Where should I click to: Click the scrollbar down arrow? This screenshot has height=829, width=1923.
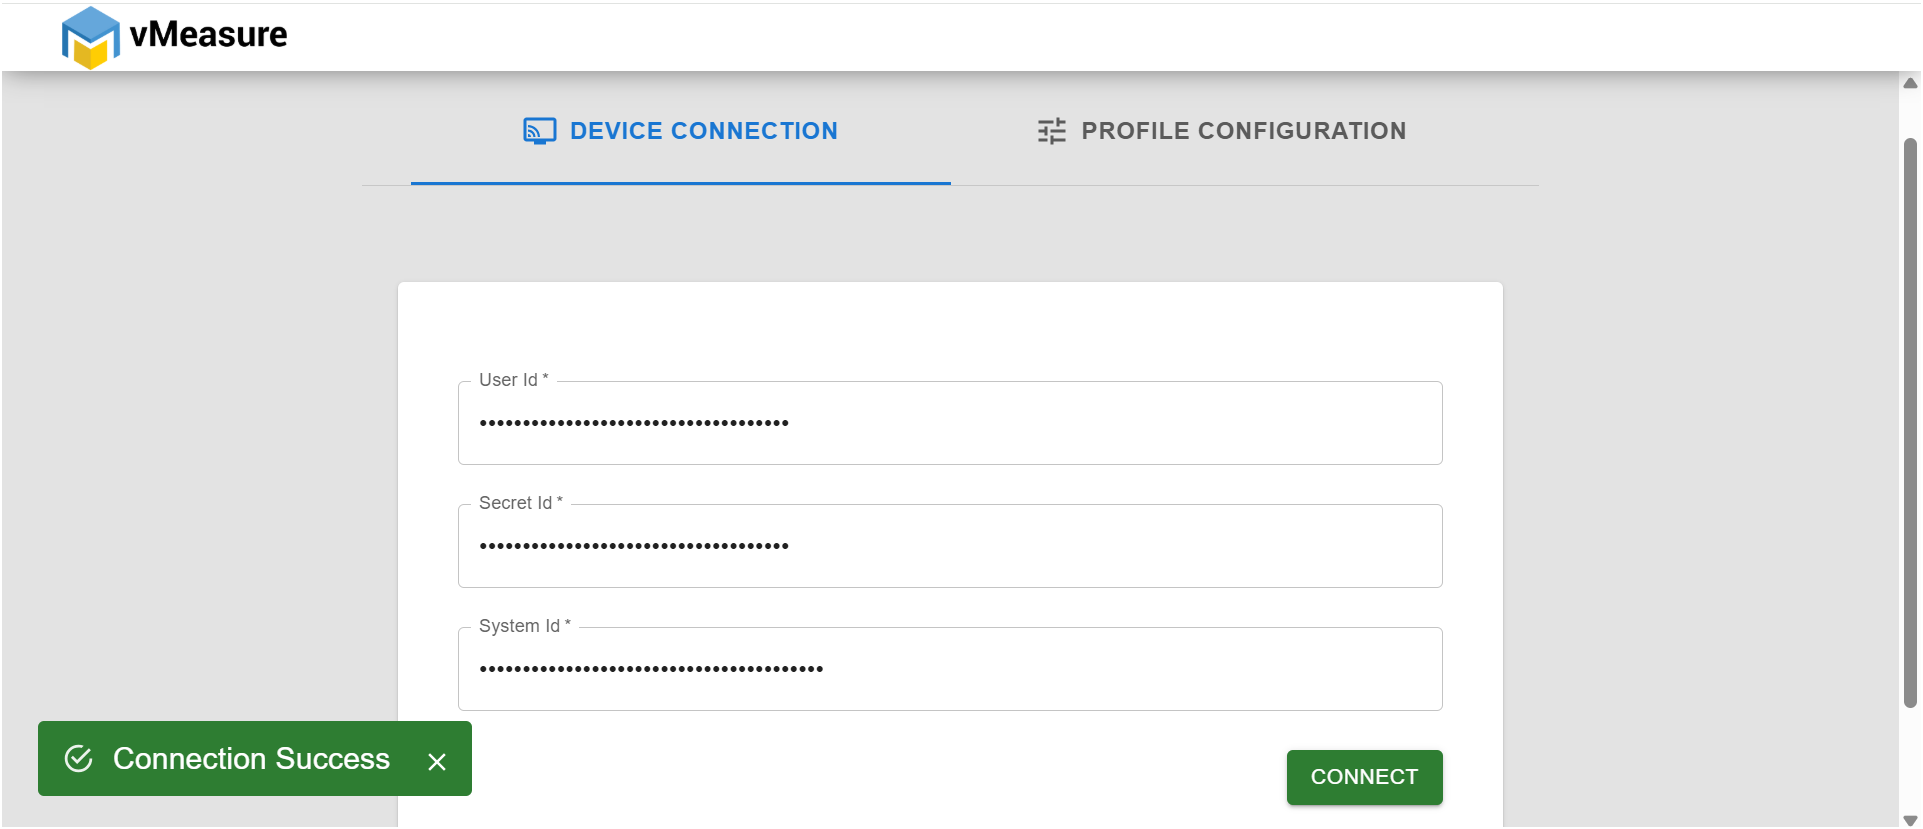pos(1910,820)
